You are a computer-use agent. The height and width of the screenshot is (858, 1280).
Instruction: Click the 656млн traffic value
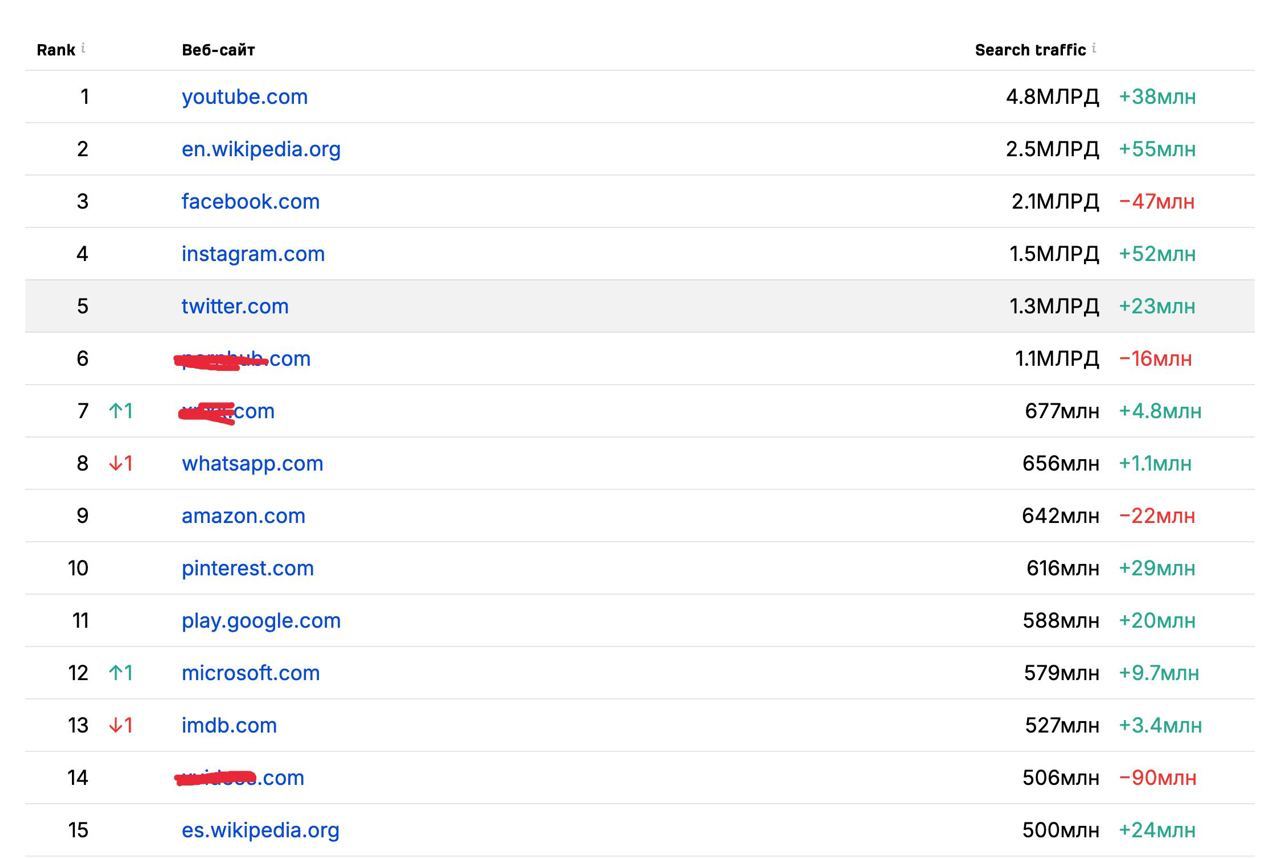1060,463
